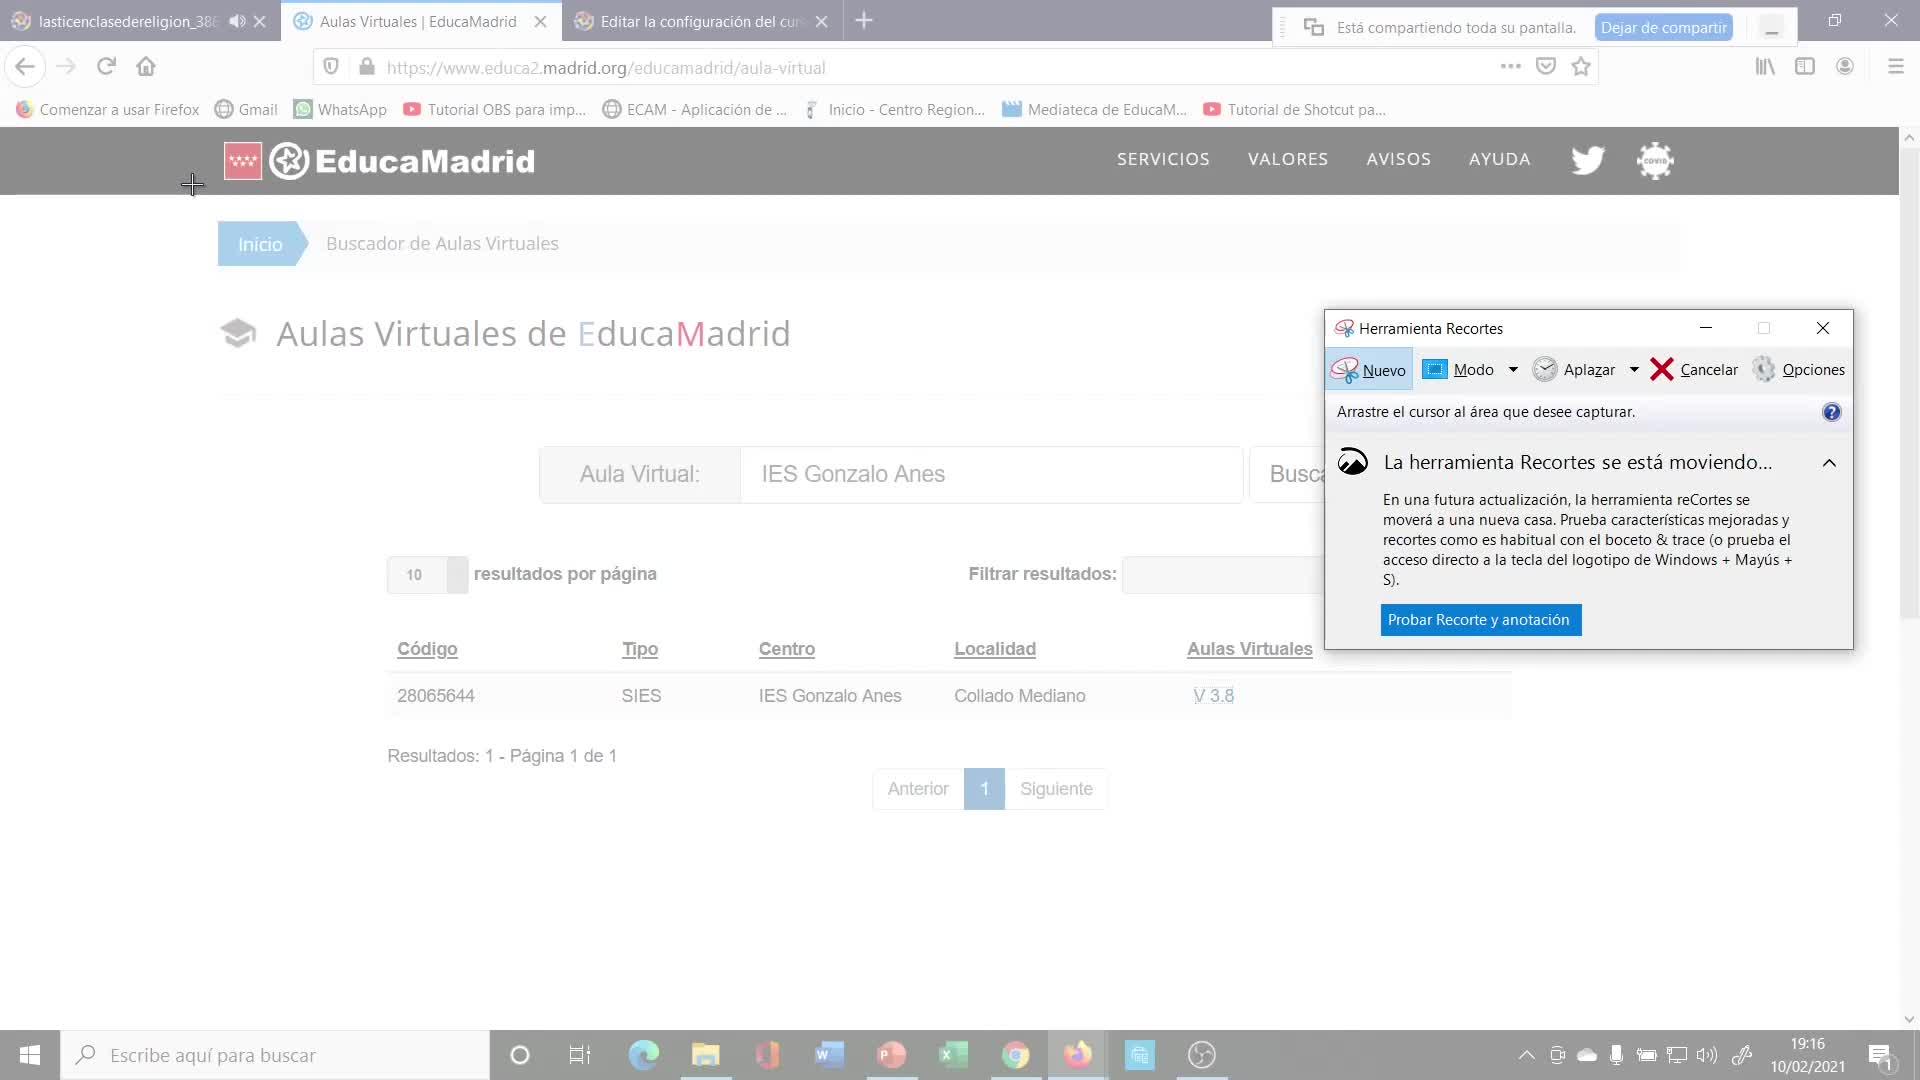Switch to Editar la configuración del curso tab

(700, 21)
